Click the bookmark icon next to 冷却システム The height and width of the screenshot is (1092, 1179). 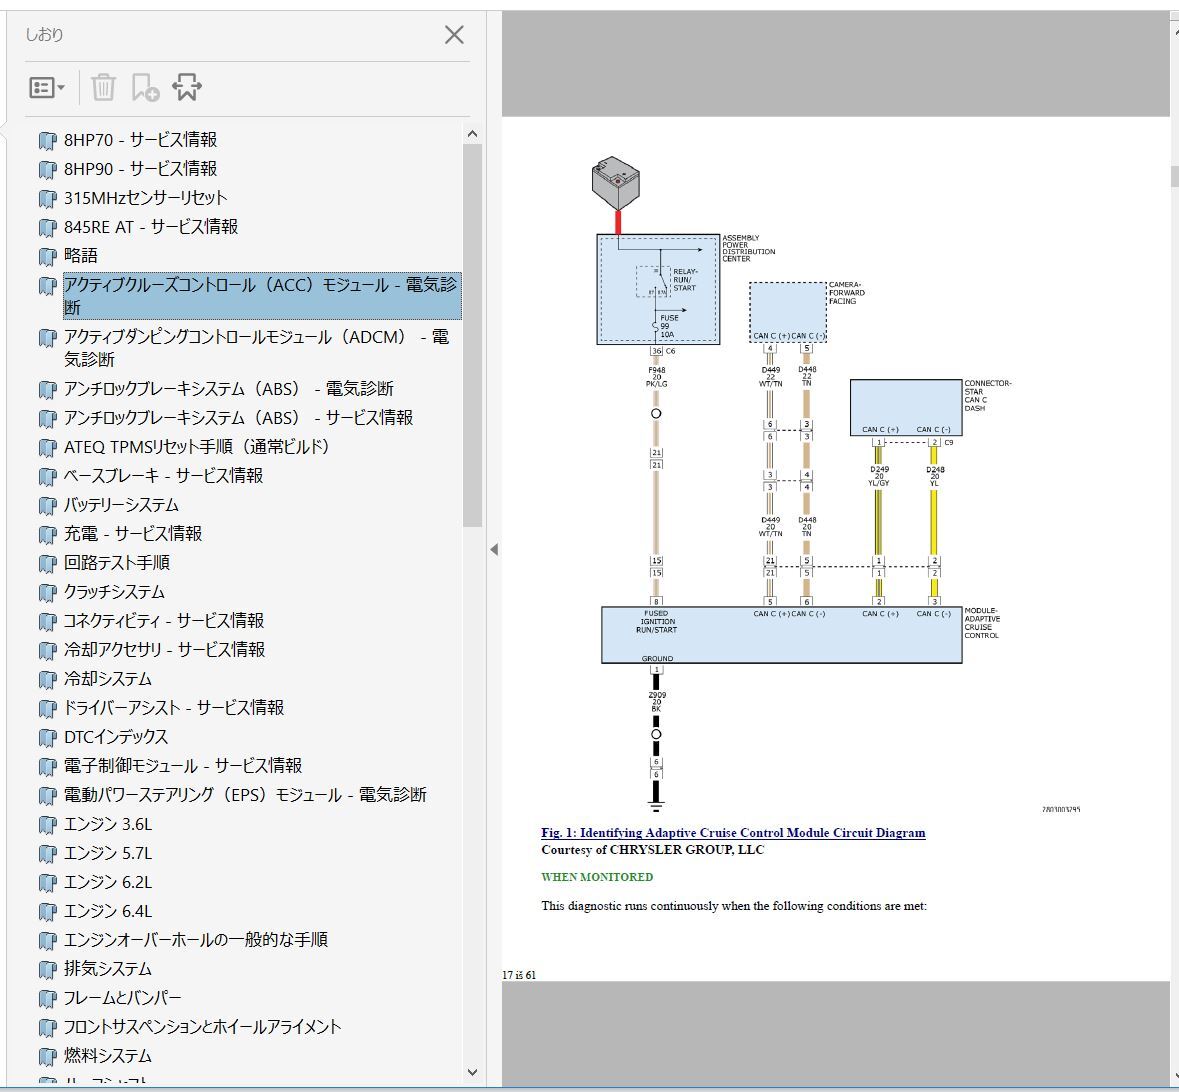coord(47,680)
